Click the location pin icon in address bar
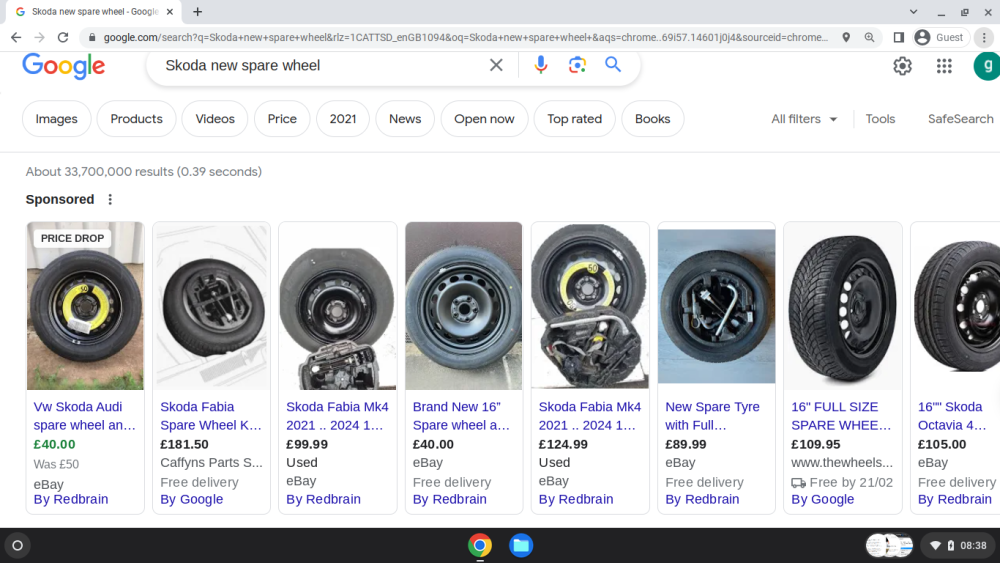Viewport: 1000px width, 563px height. pos(846,38)
